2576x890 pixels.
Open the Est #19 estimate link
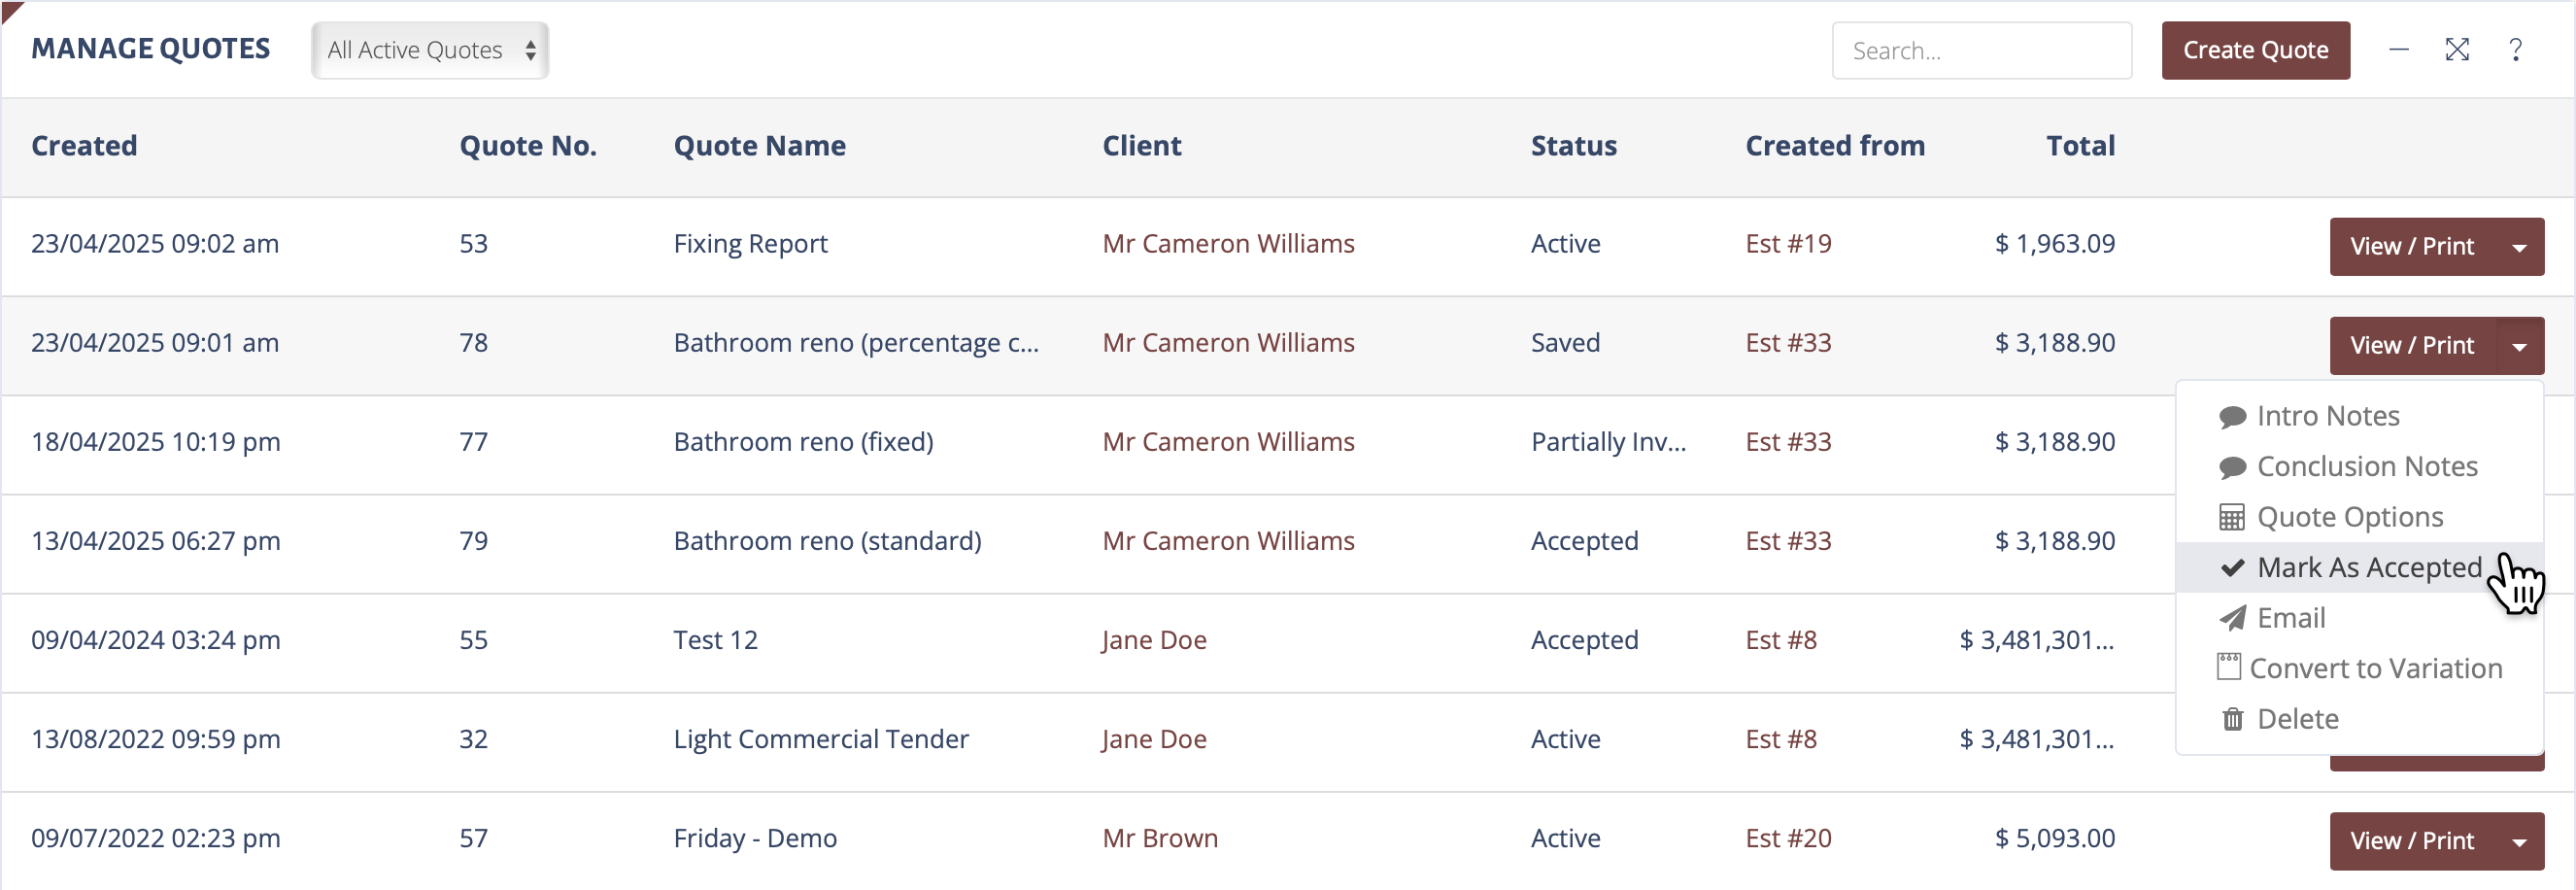[x=1788, y=244]
